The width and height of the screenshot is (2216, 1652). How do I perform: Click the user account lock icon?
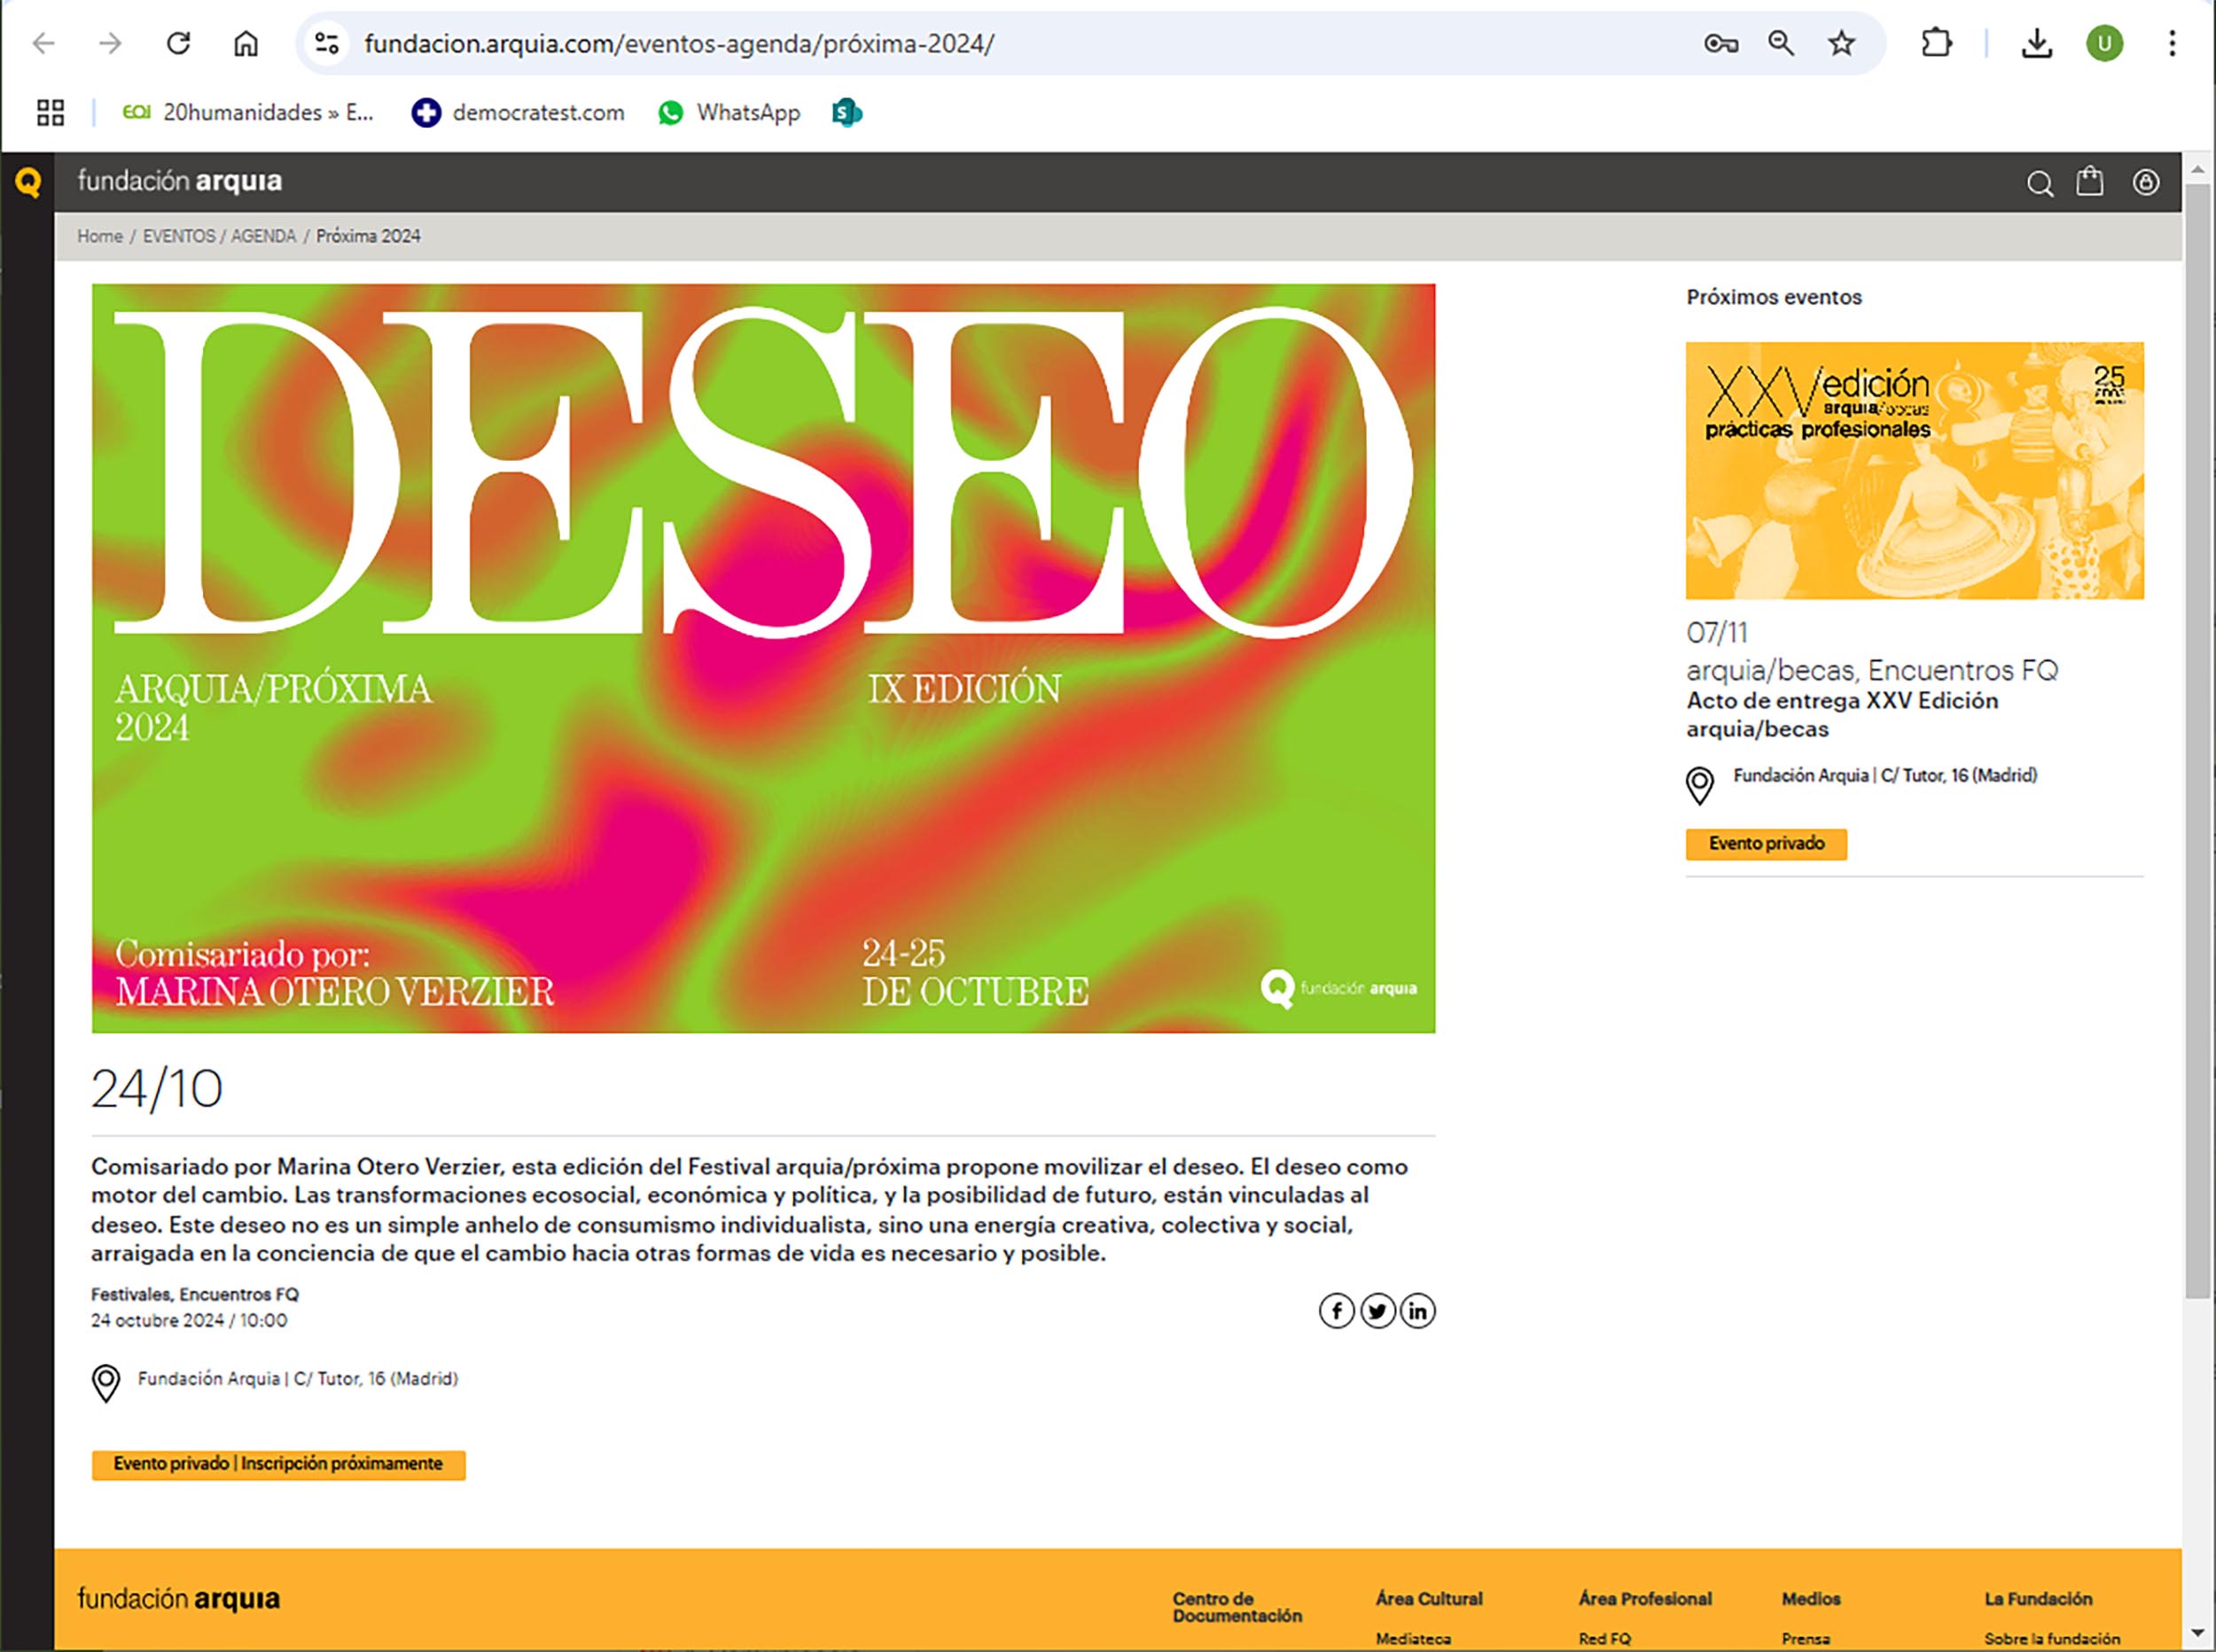point(2145,182)
